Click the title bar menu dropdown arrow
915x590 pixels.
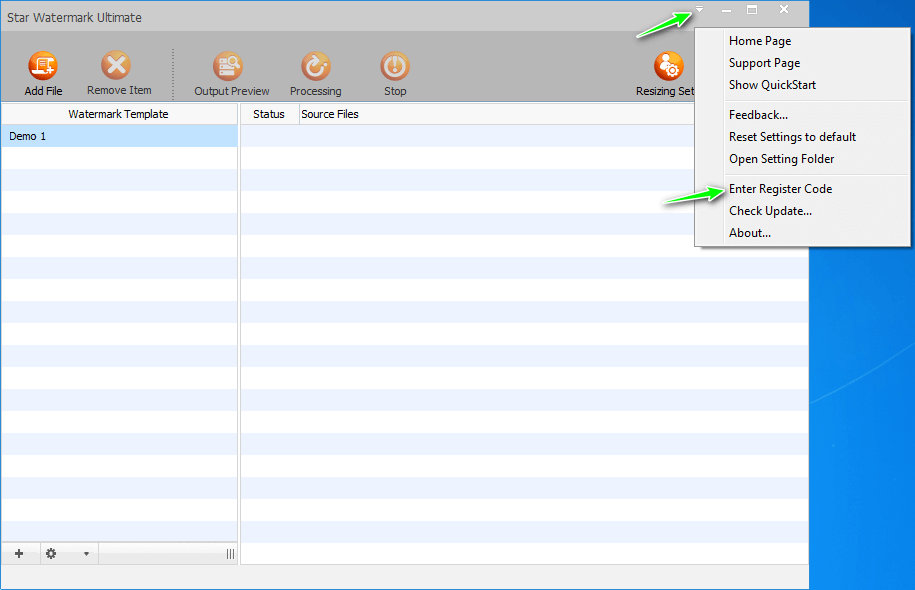coord(699,9)
